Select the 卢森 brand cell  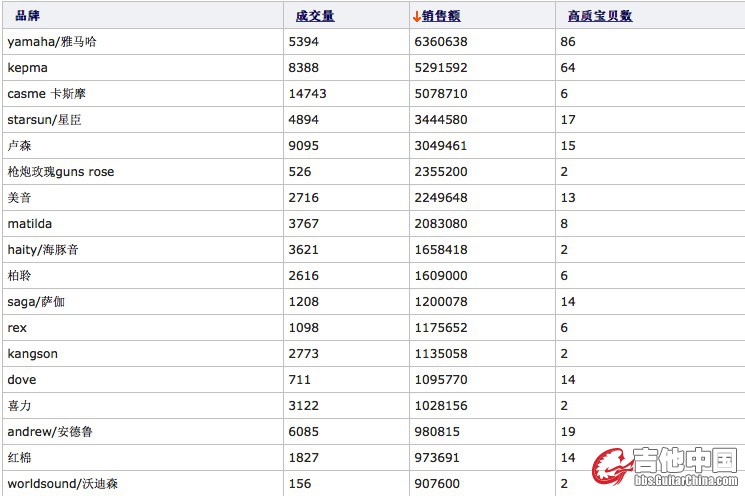coord(20,146)
